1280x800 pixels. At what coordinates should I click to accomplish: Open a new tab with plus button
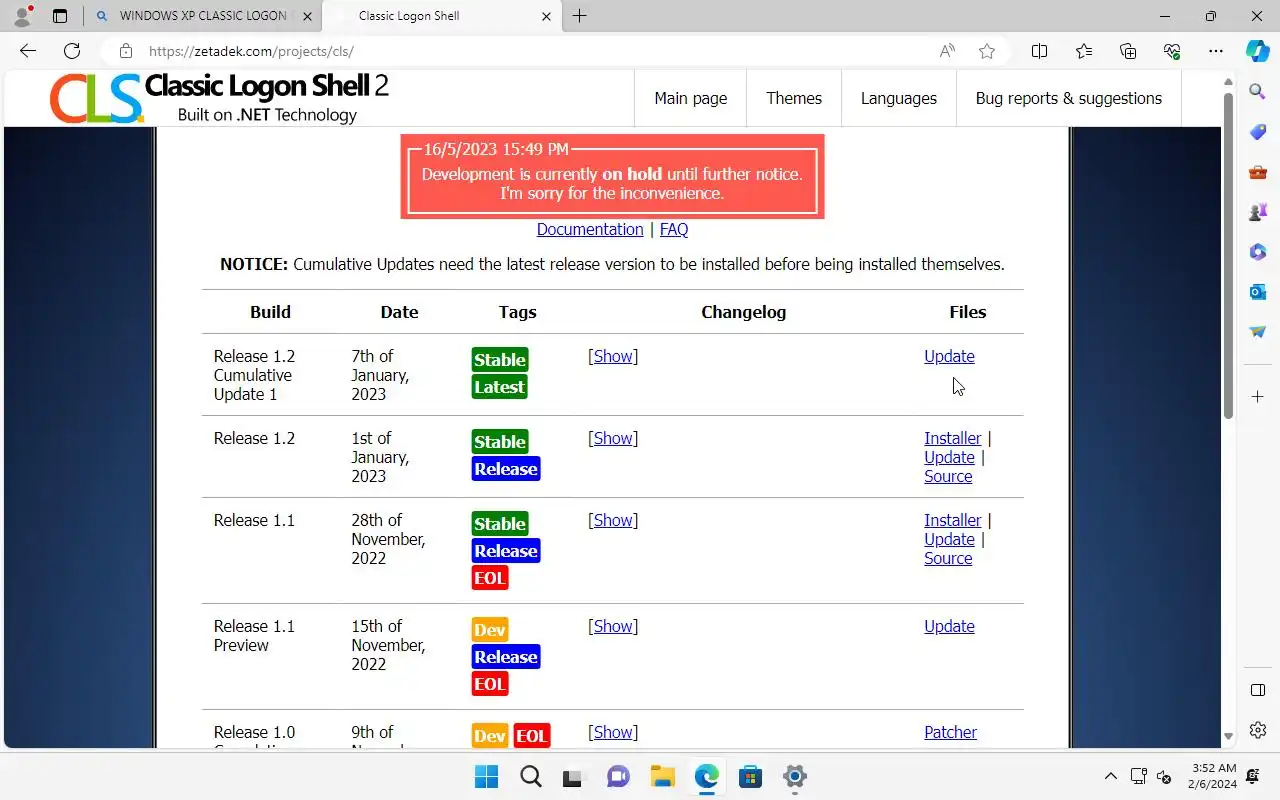tap(580, 16)
